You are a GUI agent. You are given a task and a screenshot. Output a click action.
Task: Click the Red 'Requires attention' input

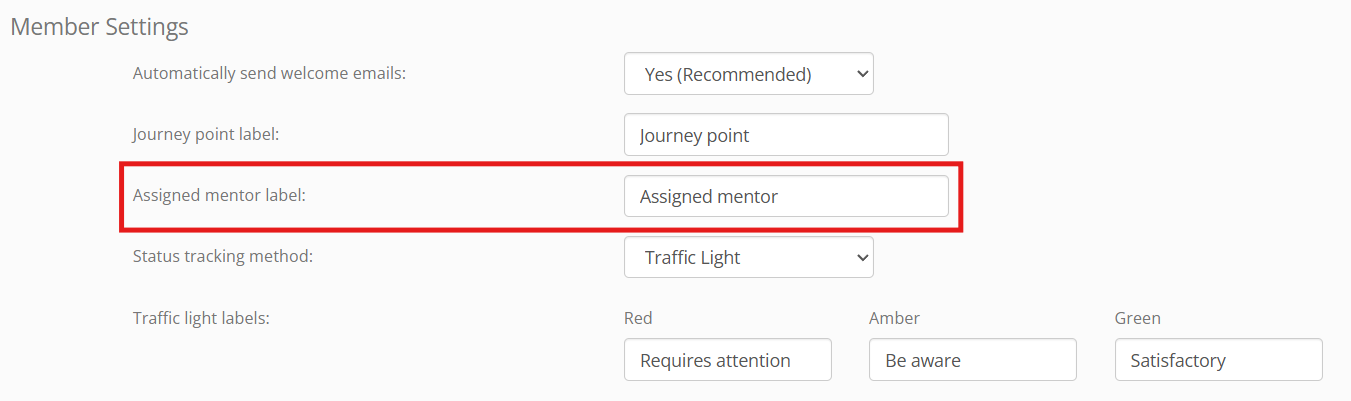(727, 360)
